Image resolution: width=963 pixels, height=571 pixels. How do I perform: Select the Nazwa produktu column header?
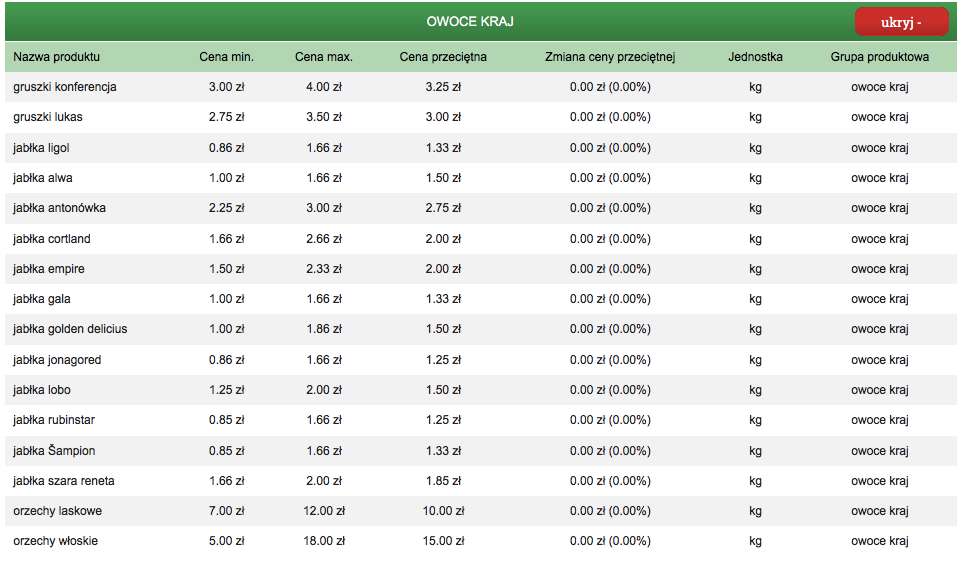click(57, 57)
